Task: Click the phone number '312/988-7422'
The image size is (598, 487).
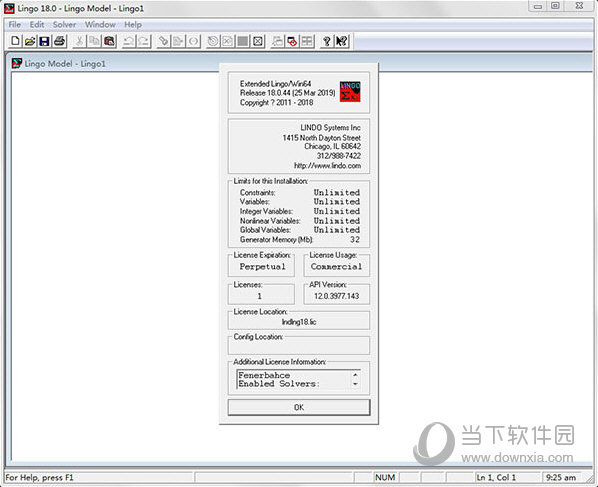Action: (339, 156)
